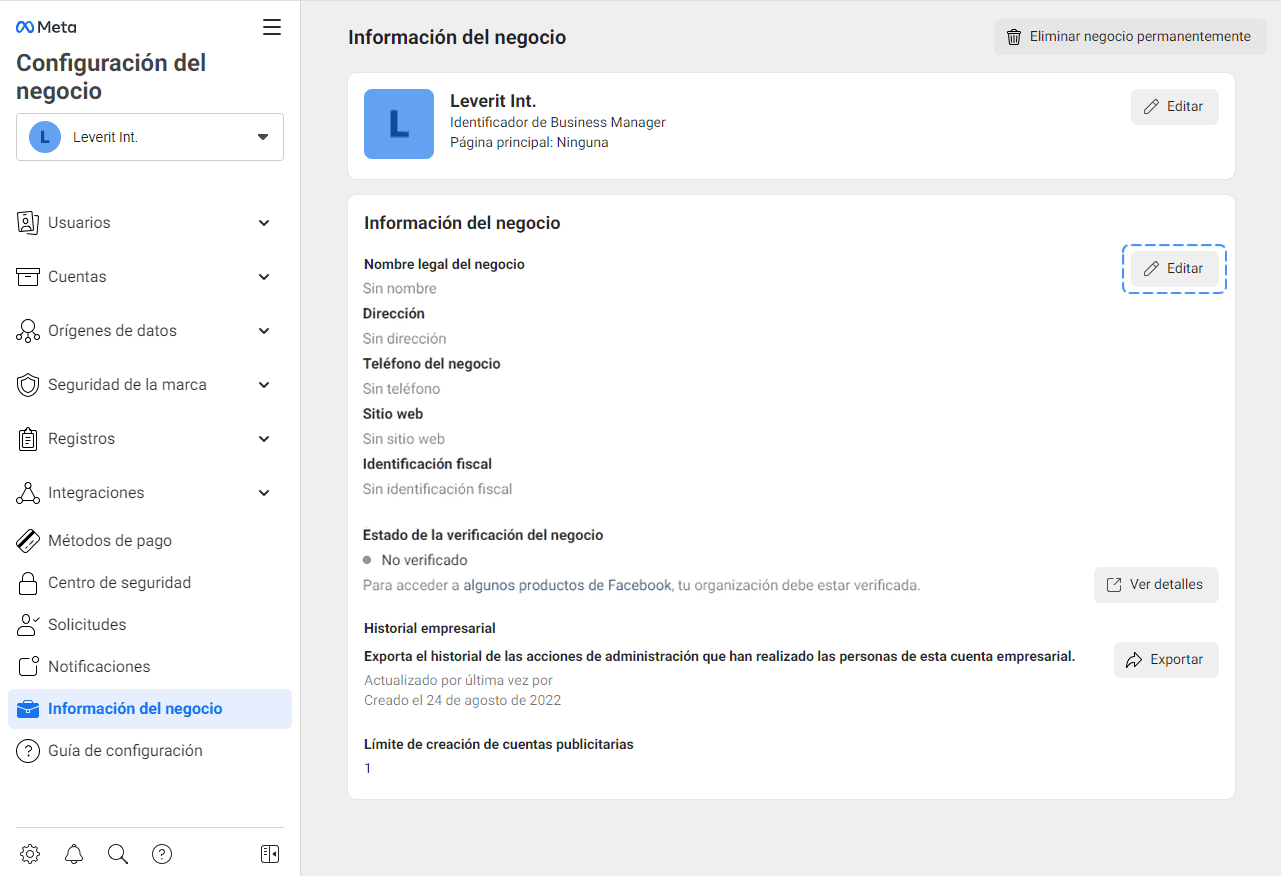Click the large Leverit Int. avatar

pyautogui.click(x=399, y=124)
